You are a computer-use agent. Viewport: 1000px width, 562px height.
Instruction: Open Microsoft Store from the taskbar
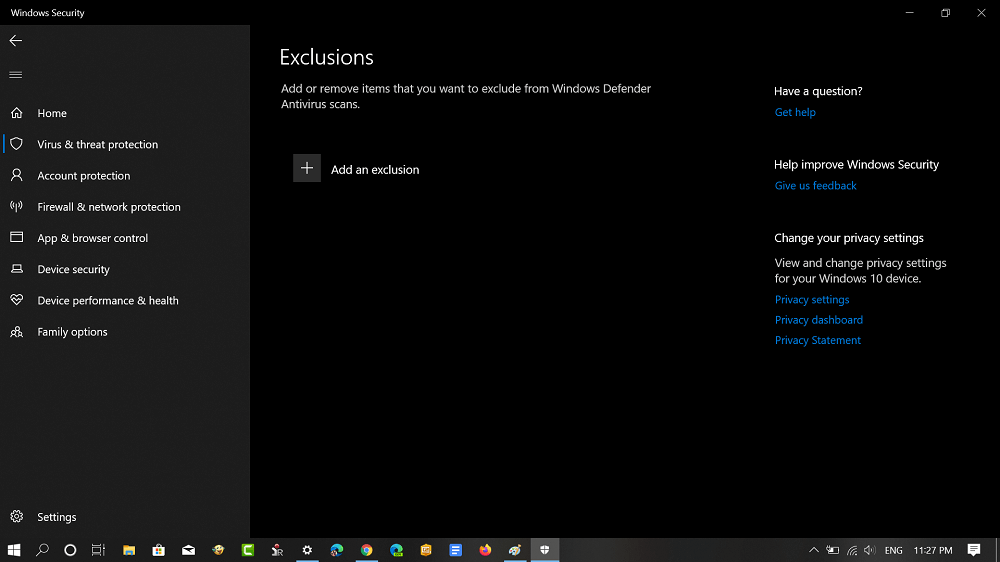[159, 550]
